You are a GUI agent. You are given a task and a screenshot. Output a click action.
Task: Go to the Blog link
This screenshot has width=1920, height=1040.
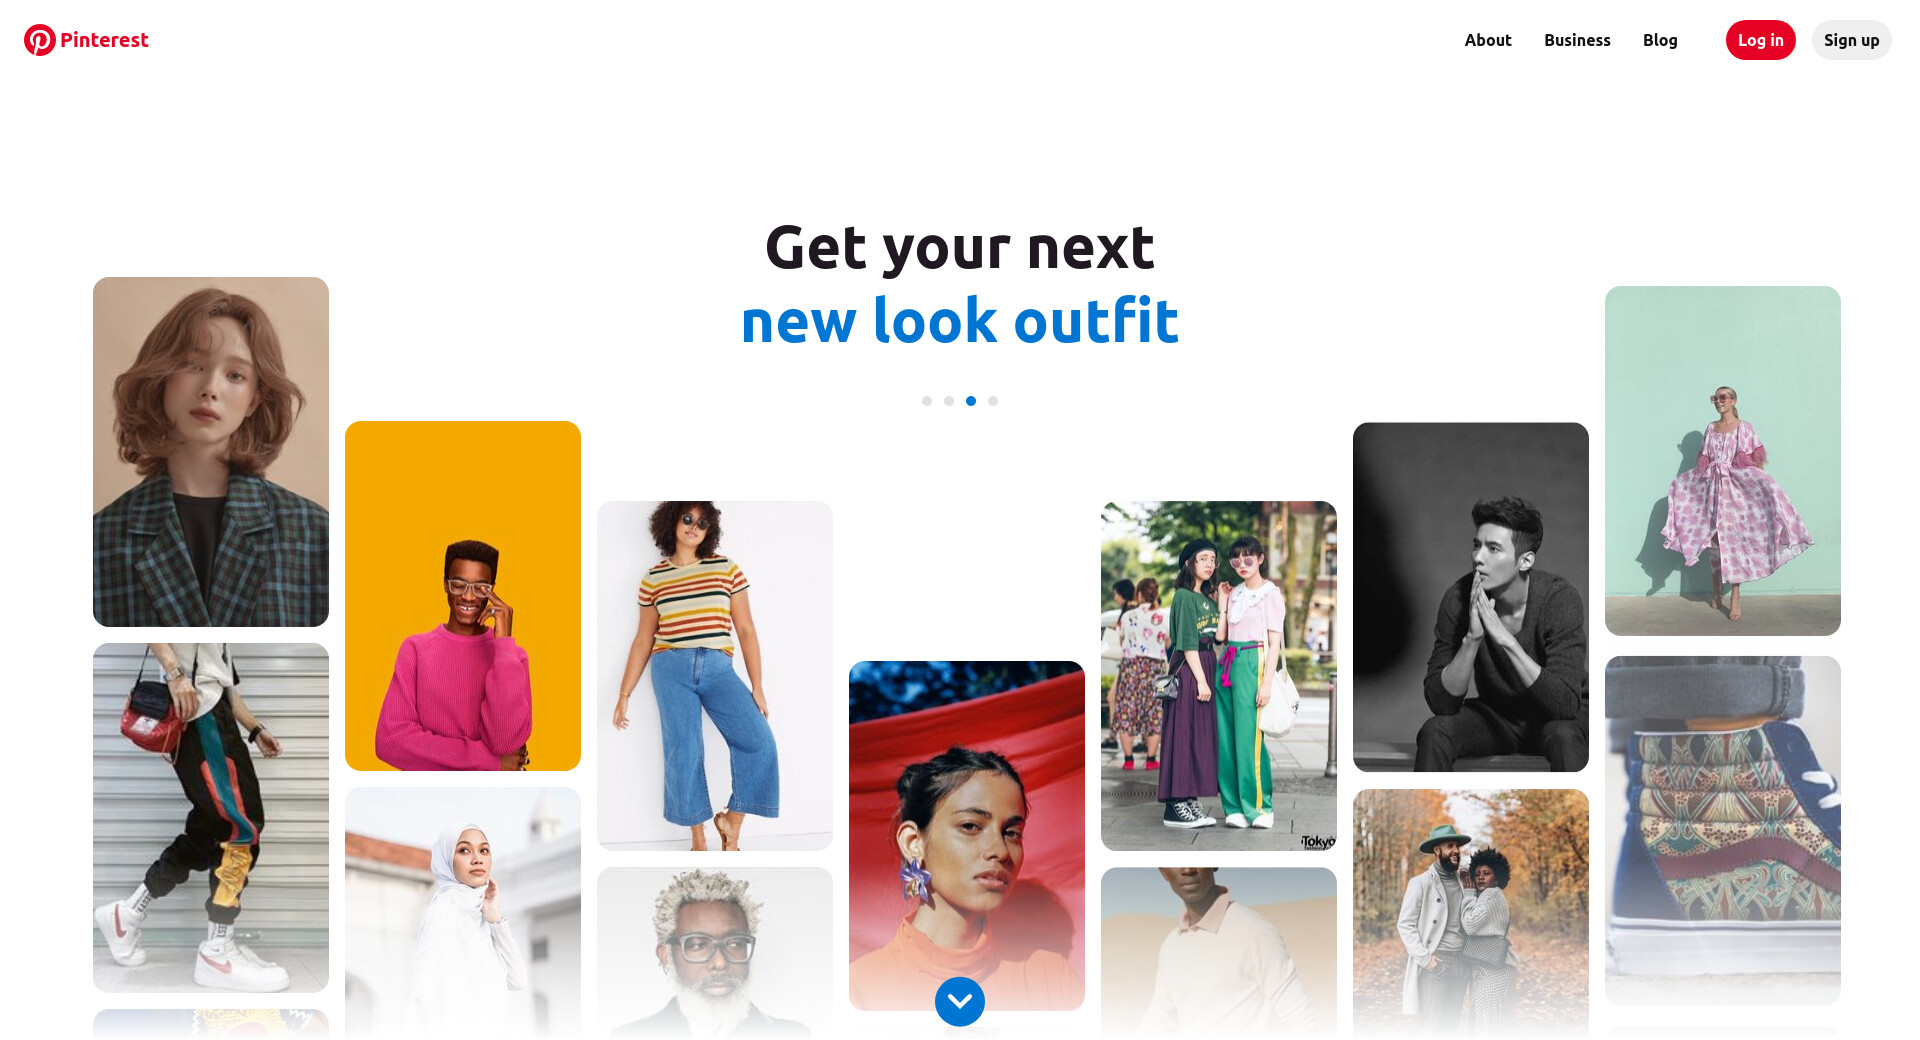[1660, 40]
